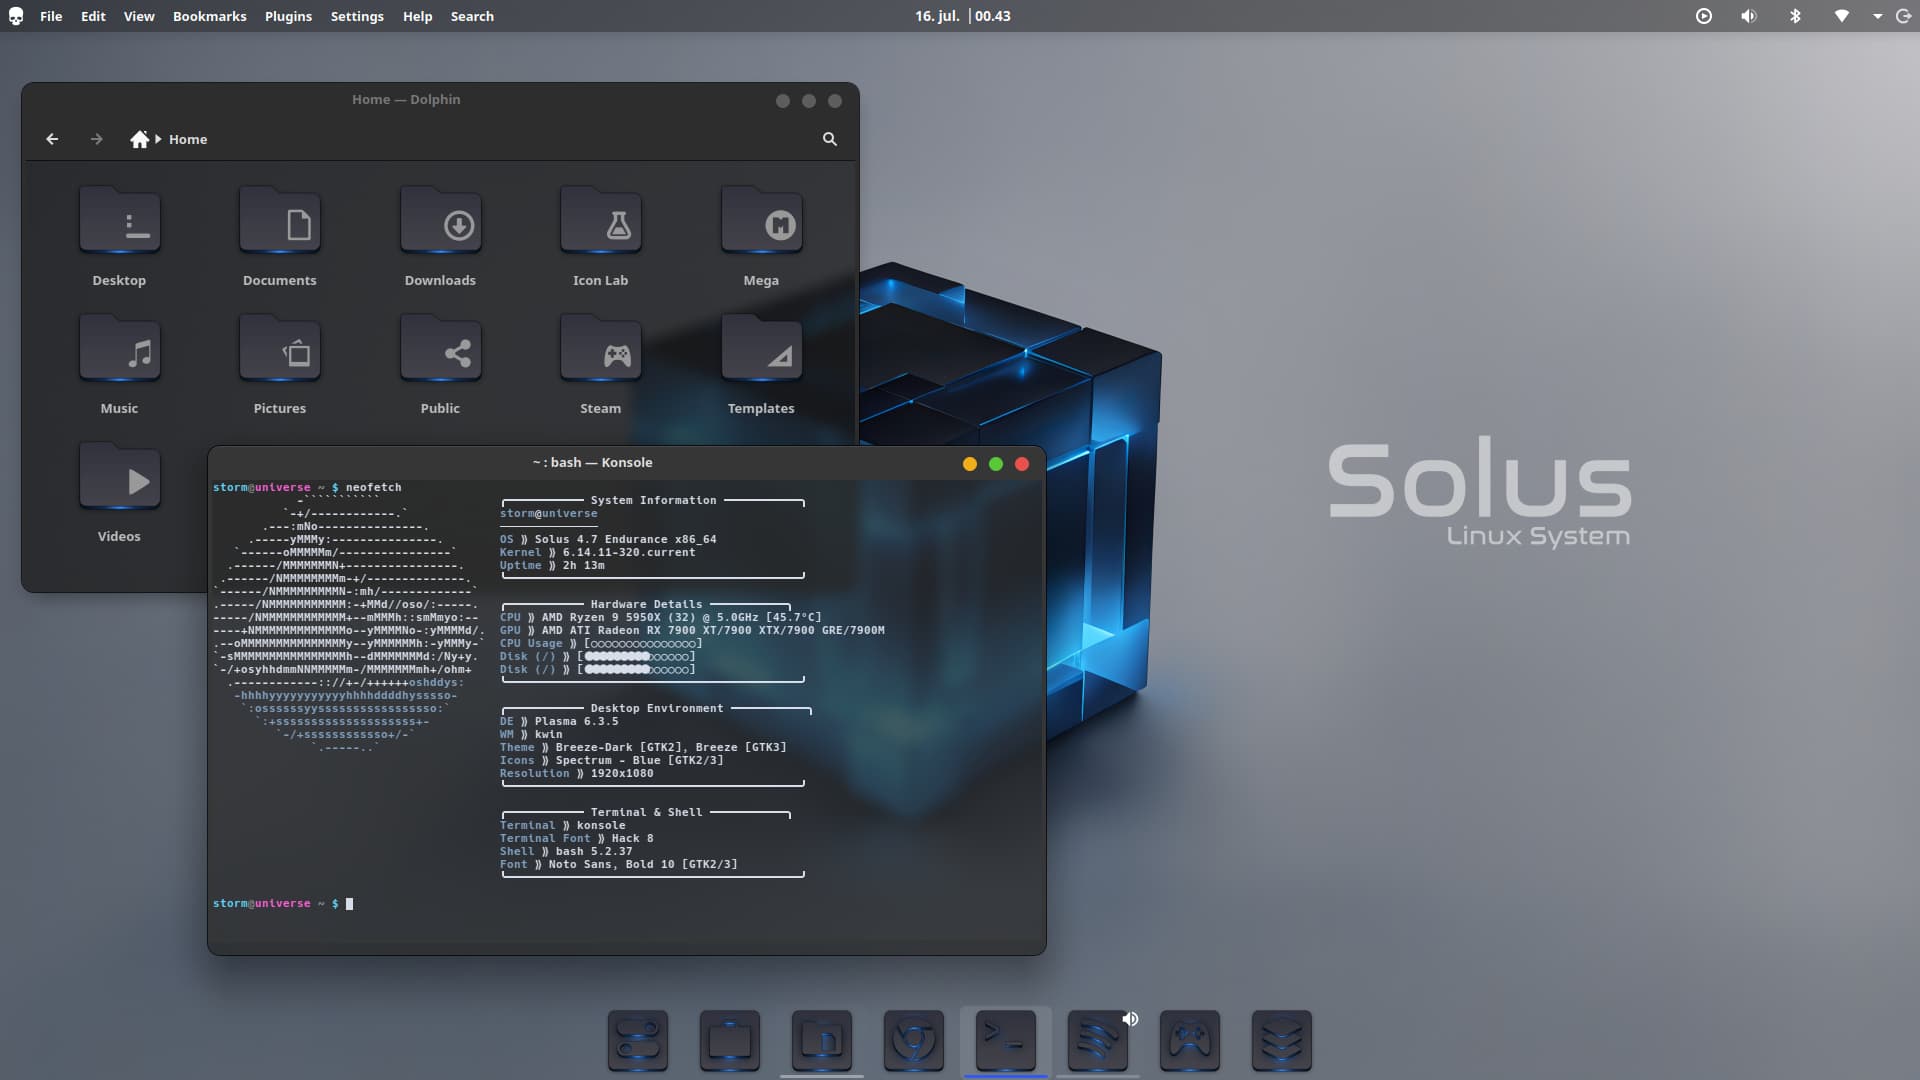The image size is (1920, 1080).
Task: Click the logout button in panel
Action: point(1903,16)
